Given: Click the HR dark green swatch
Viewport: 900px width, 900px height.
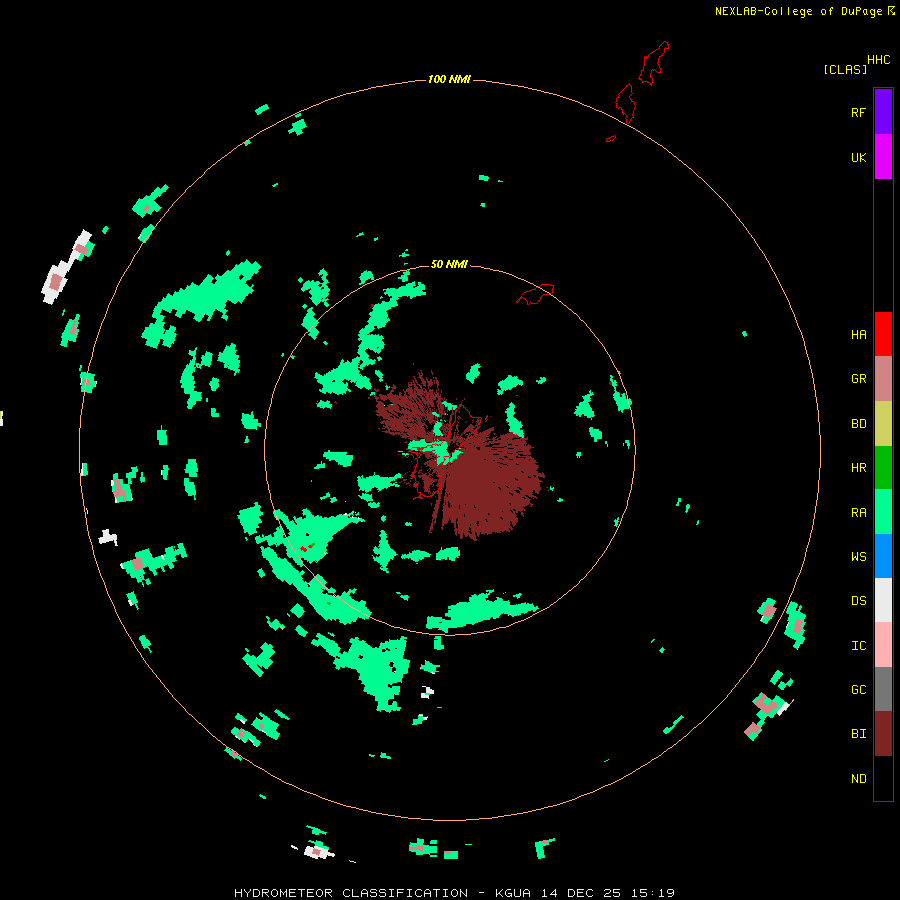Looking at the screenshot, I should [x=883, y=468].
